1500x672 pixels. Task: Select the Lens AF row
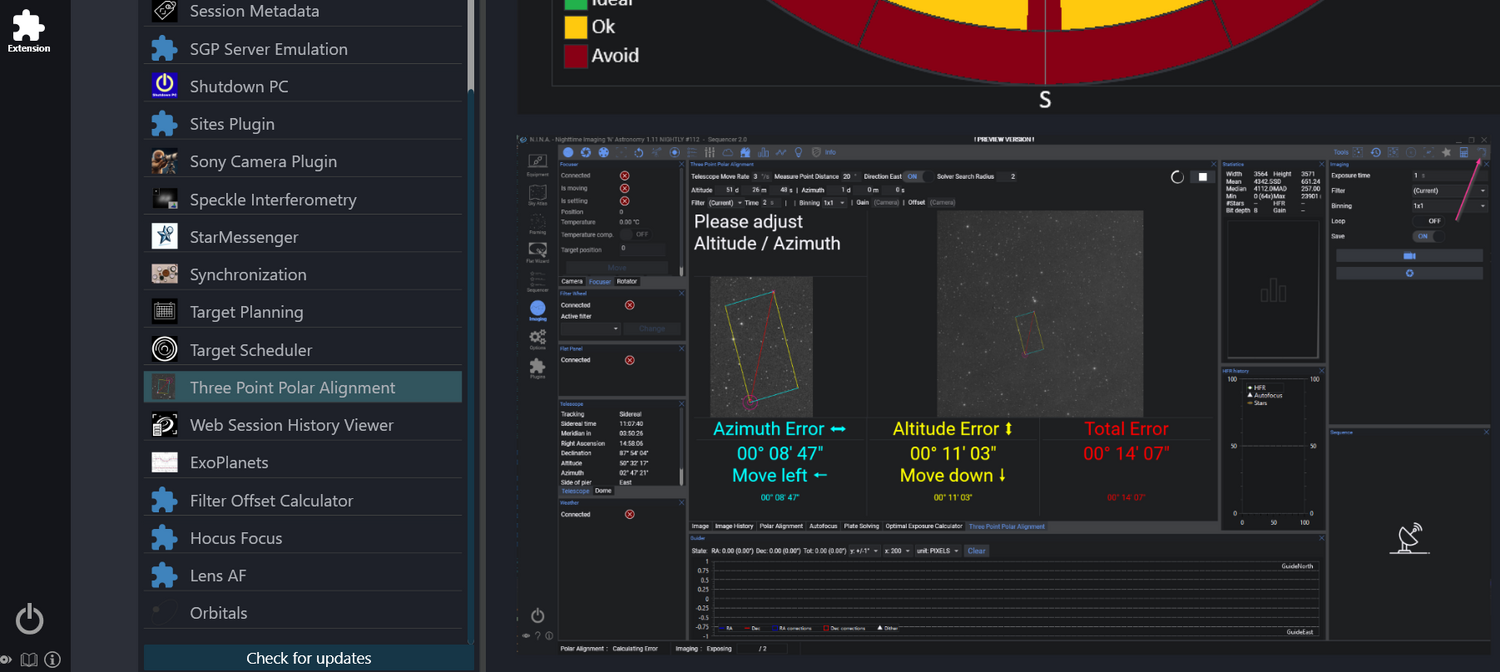(x=303, y=576)
